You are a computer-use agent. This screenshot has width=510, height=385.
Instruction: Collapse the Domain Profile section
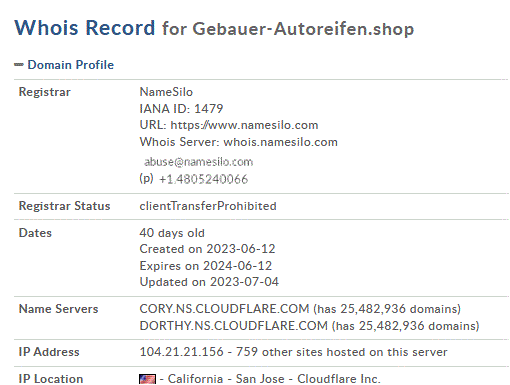click(x=19, y=65)
